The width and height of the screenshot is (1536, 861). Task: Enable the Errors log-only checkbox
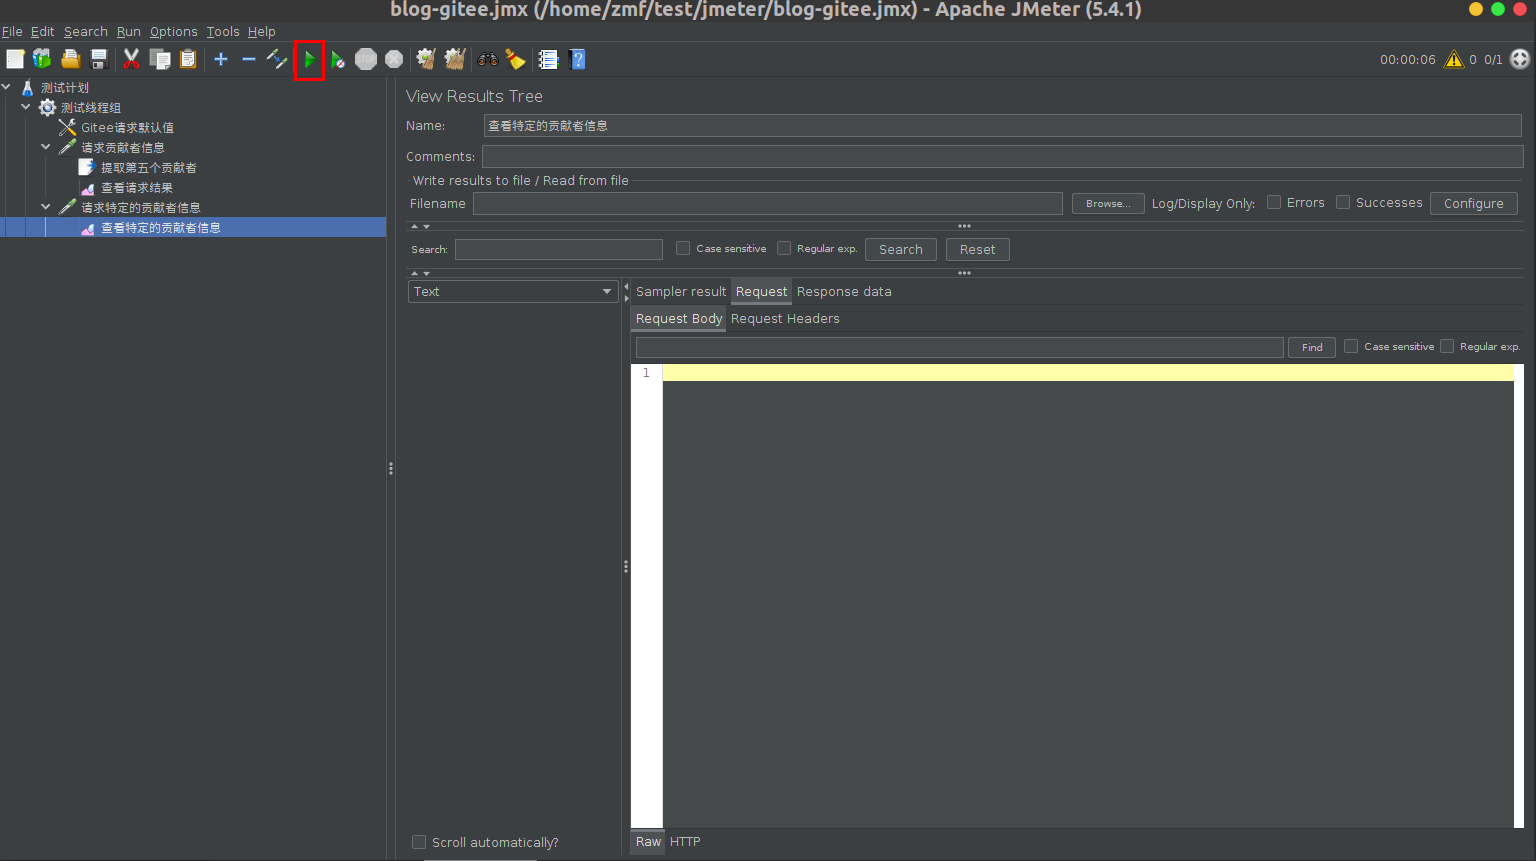coord(1274,202)
